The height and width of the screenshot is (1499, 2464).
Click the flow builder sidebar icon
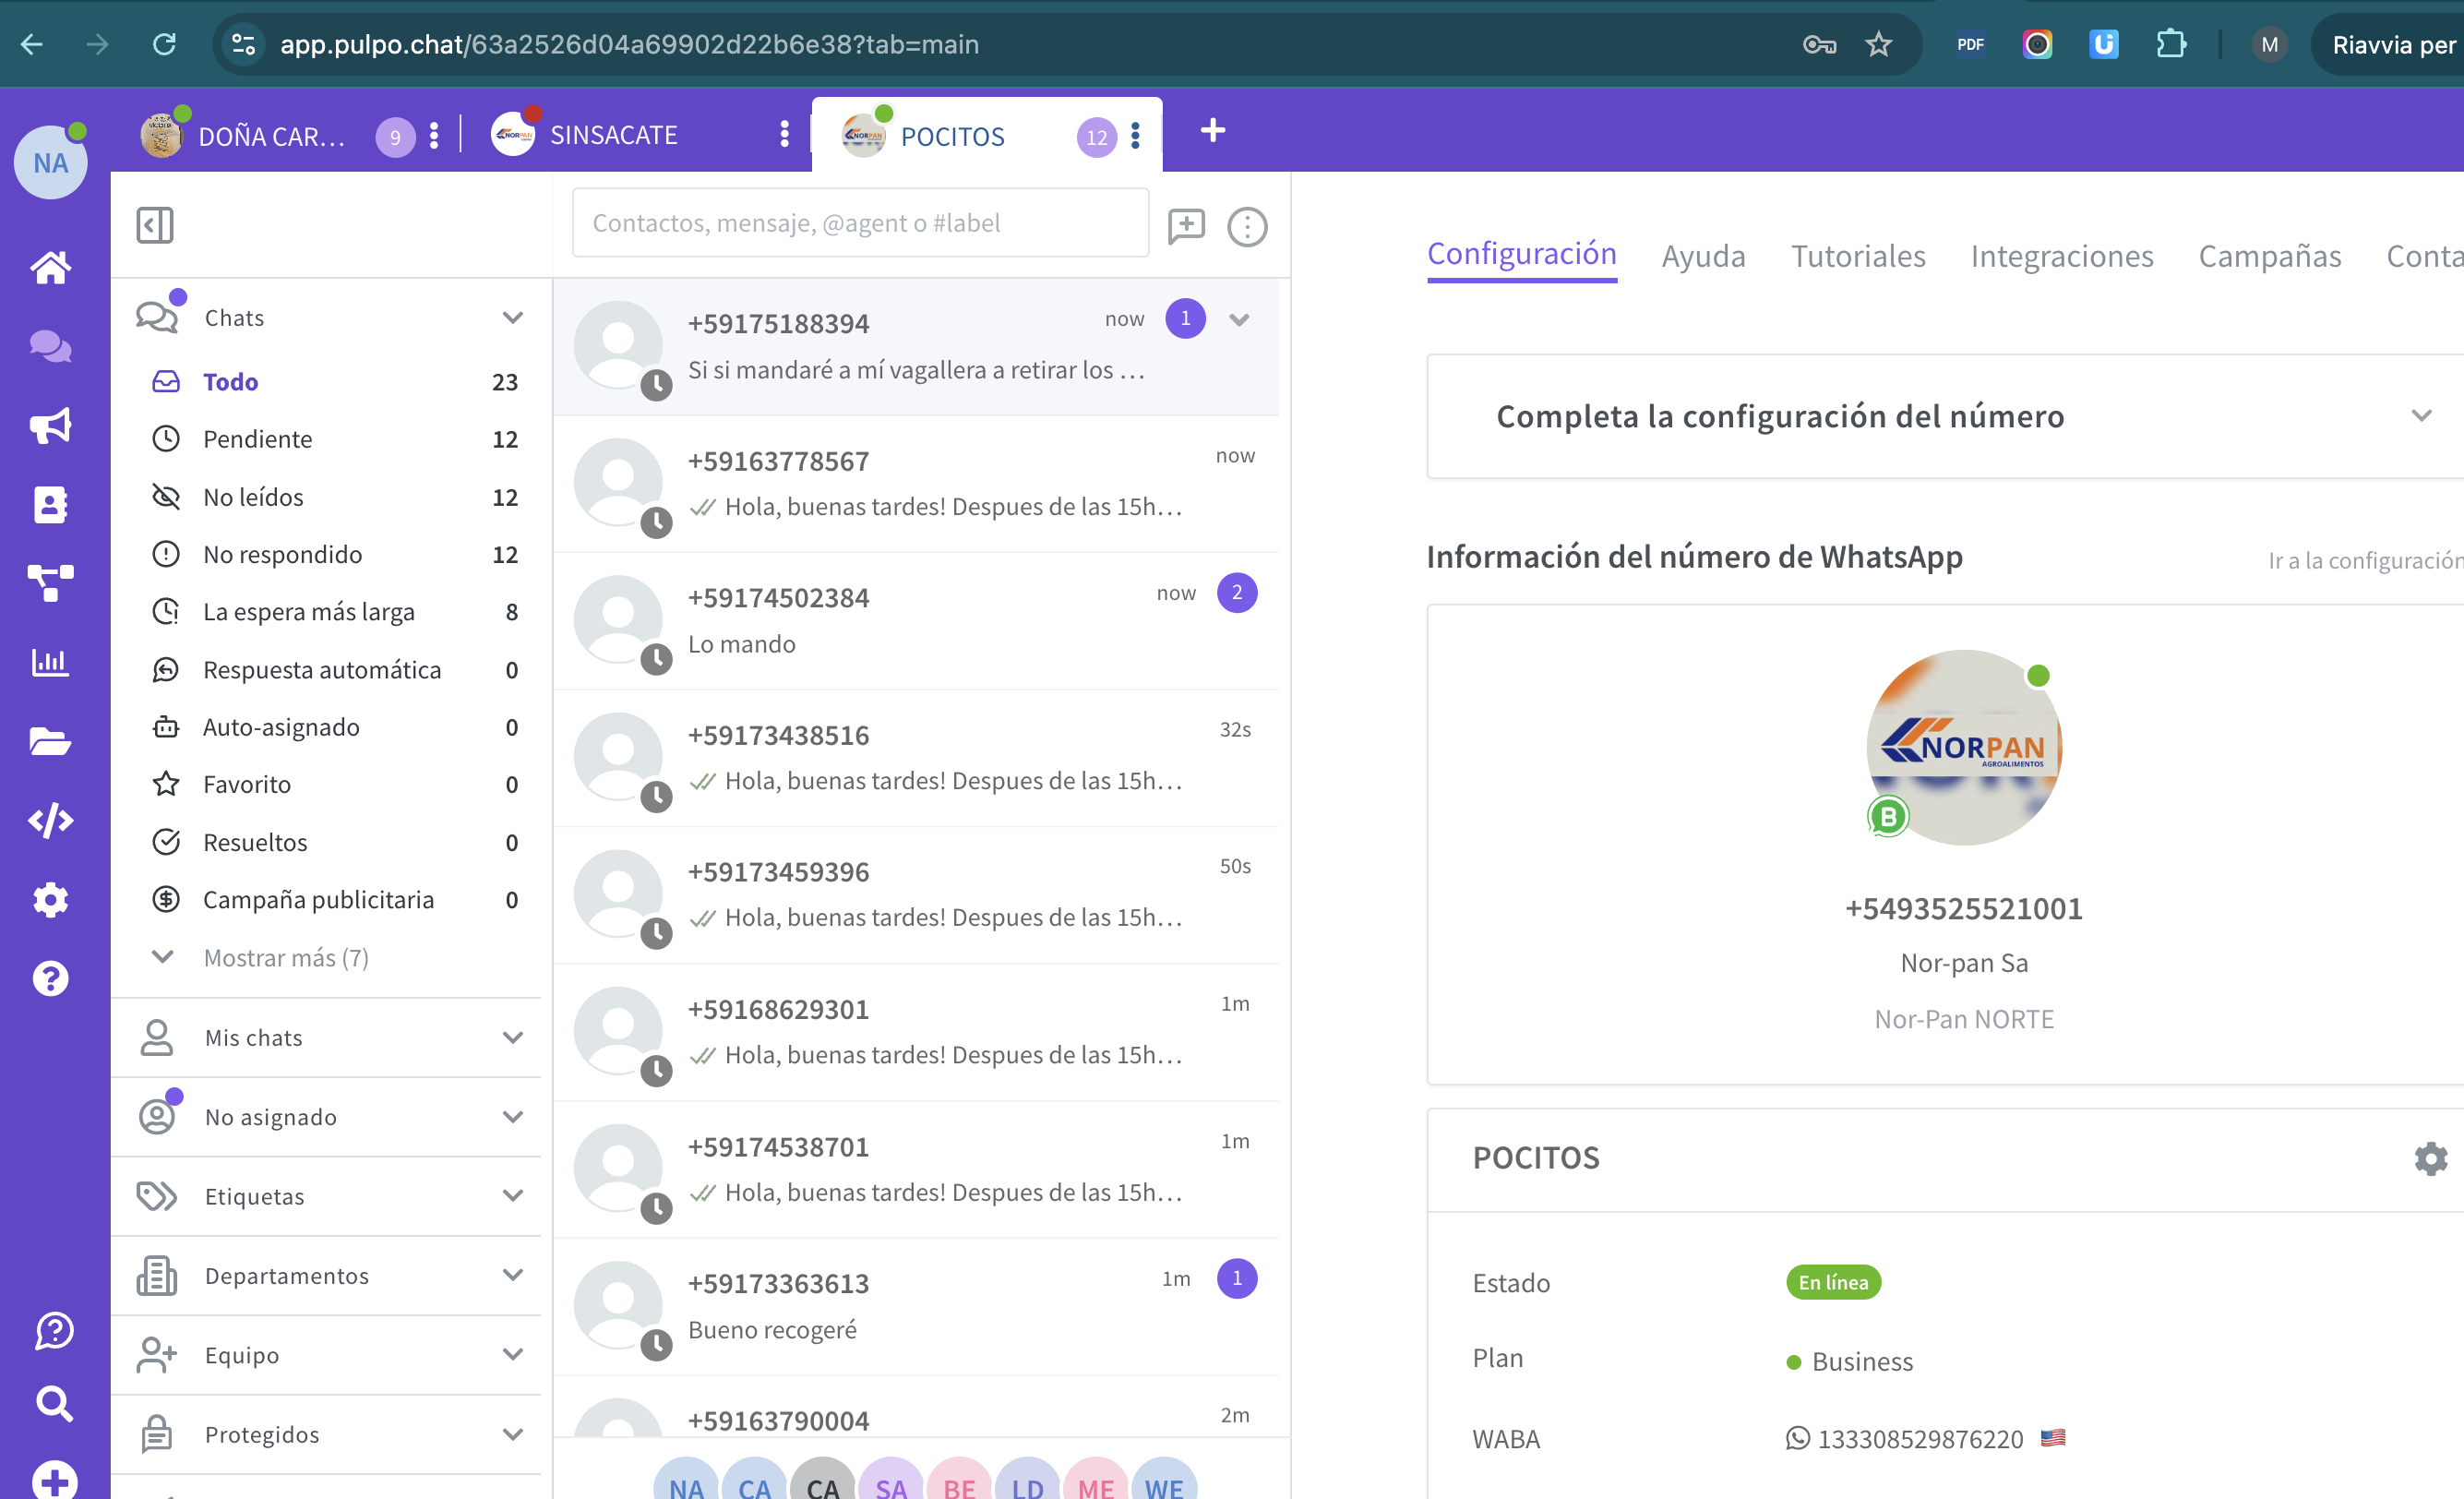(50, 582)
